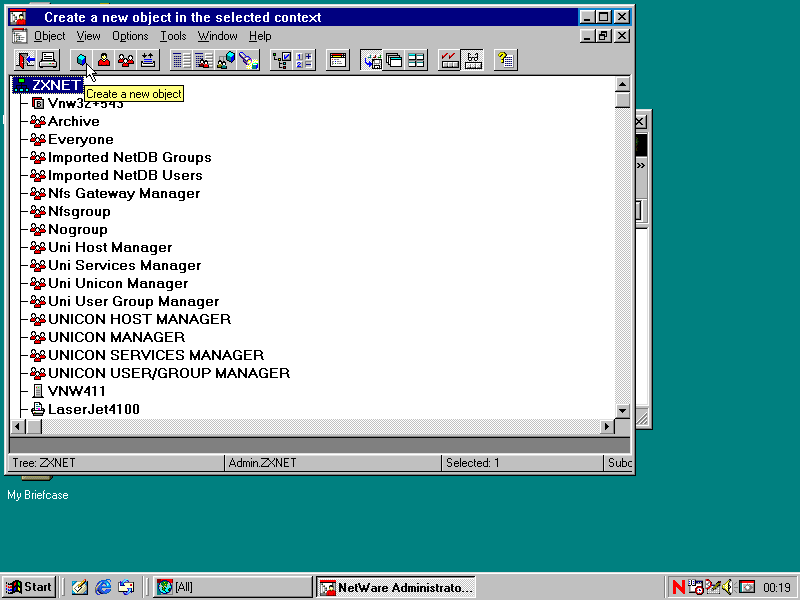This screenshot has width=800, height=600.
Task: Open the Window menu
Action: tap(217, 36)
